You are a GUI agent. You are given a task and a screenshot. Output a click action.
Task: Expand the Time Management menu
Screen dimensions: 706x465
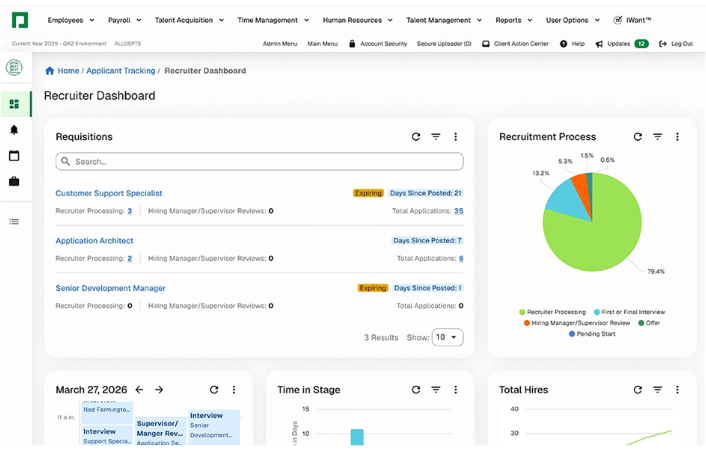tap(273, 20)
